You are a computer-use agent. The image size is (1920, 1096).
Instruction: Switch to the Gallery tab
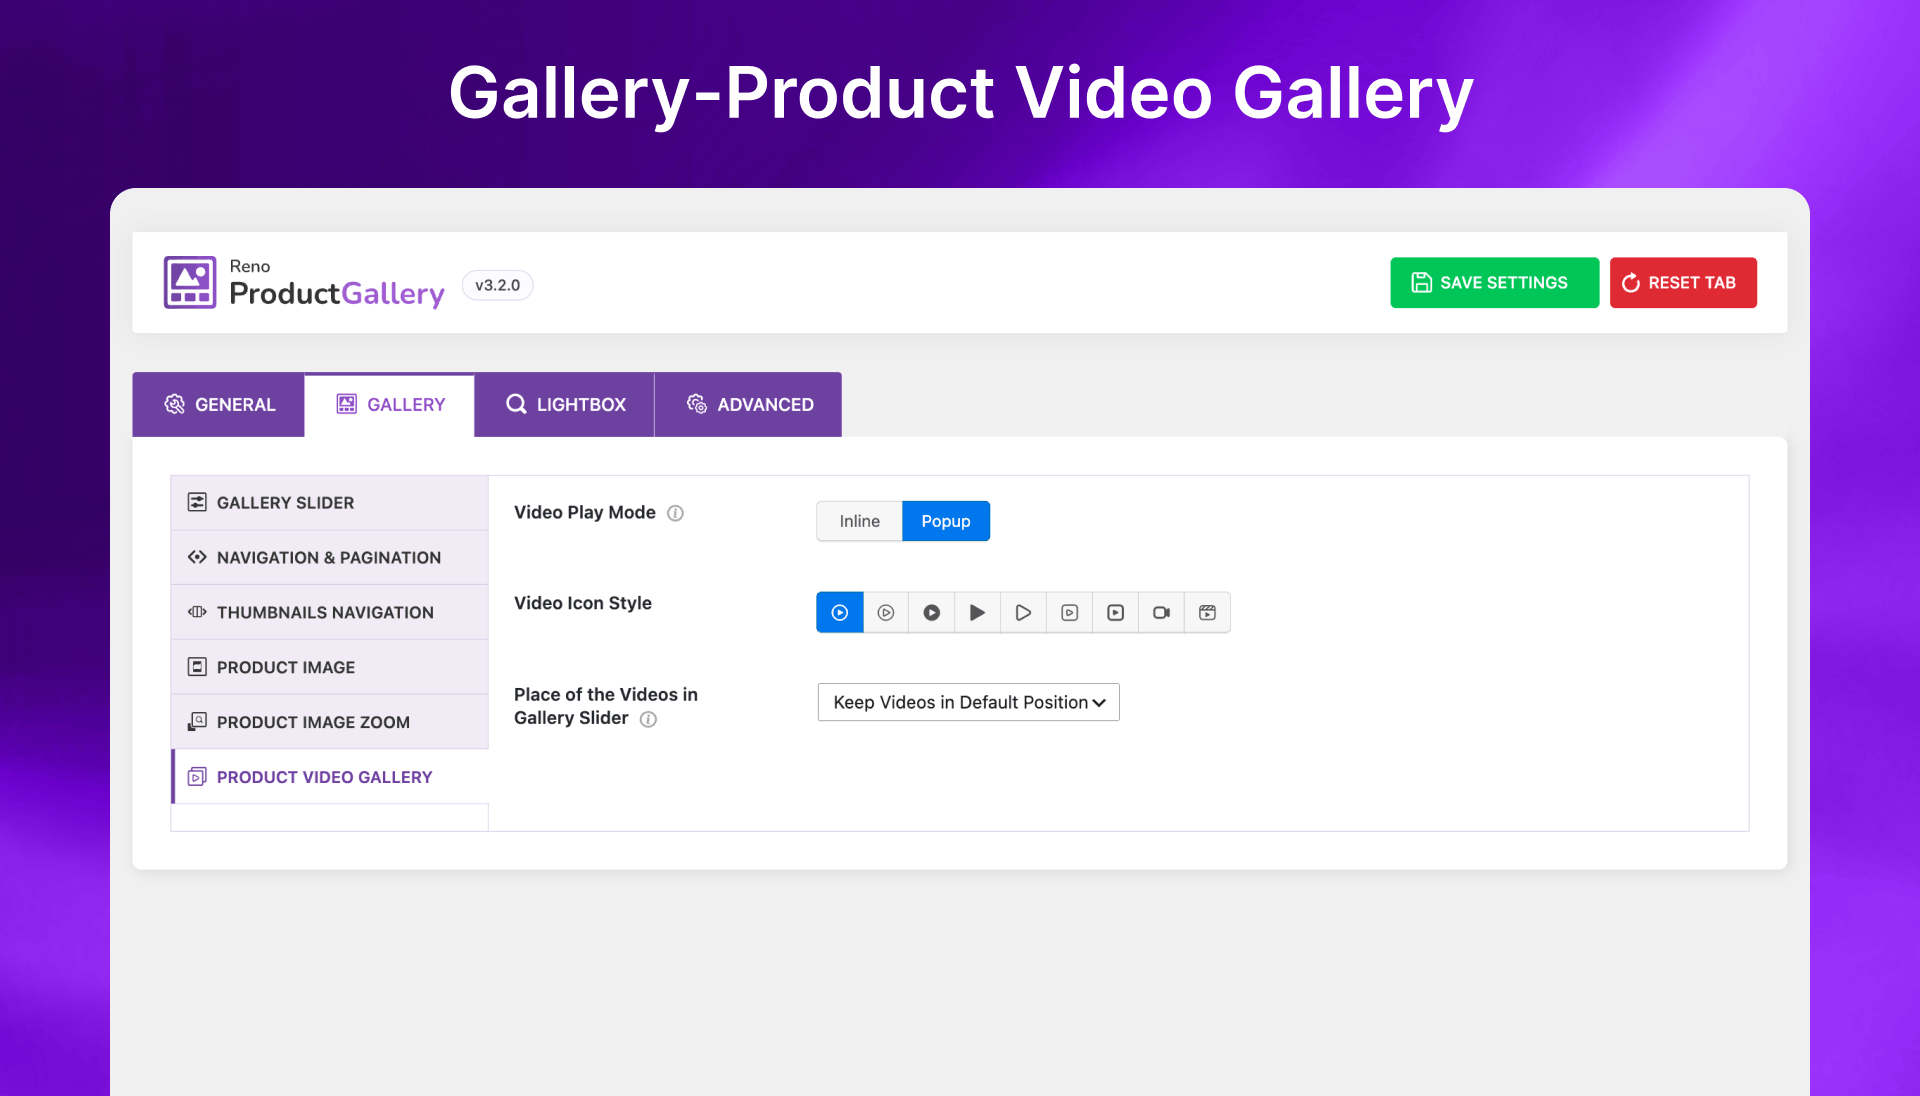[x=390, y=404]
